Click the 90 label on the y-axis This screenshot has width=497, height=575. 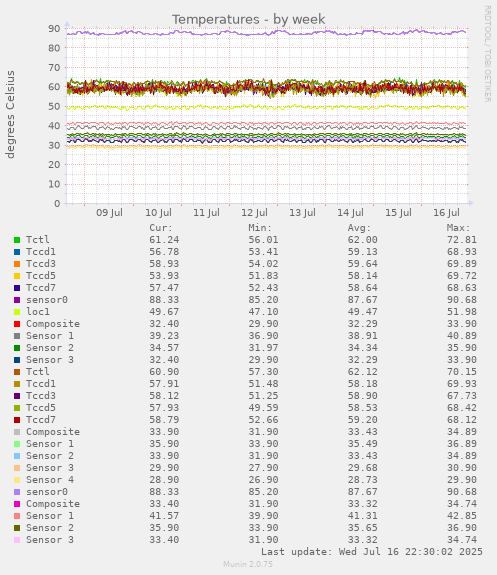(x=54, y=29)
